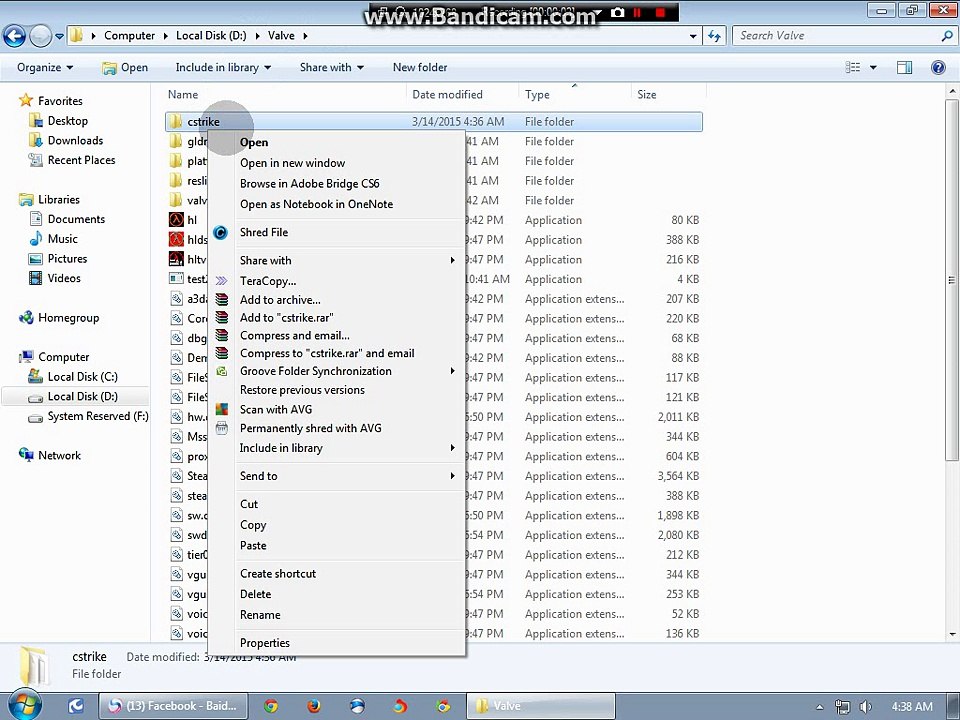Screen dimensions: 960x720
Task: Click shredder icon beside Permanently shred
Action: [x=222, y=428]
